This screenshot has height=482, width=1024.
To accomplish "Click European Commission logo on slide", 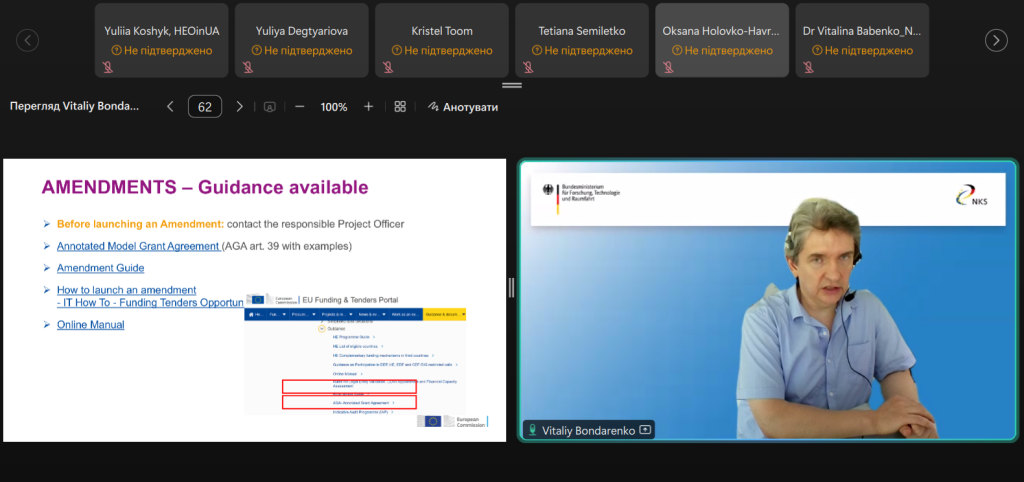I will tap(452, 421).
